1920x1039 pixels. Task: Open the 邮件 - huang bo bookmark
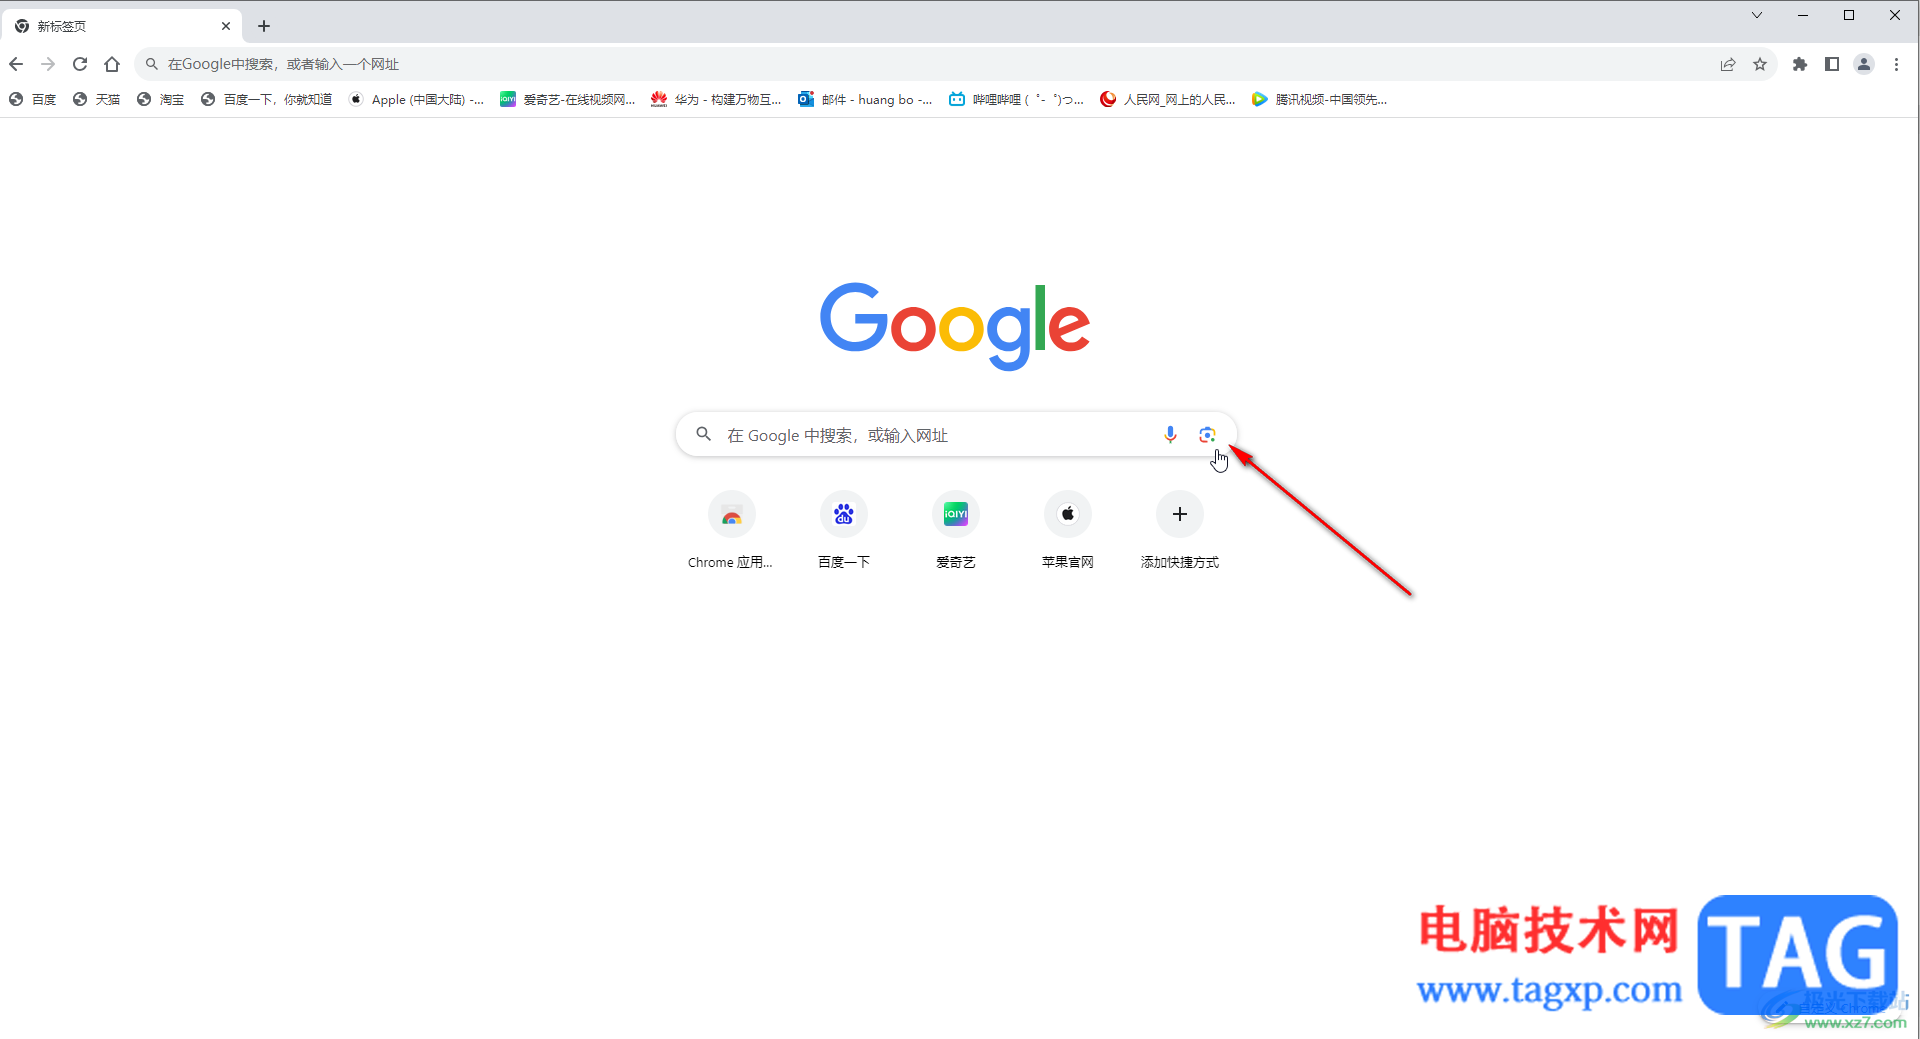pyautogui.click(x=866, y=99)
